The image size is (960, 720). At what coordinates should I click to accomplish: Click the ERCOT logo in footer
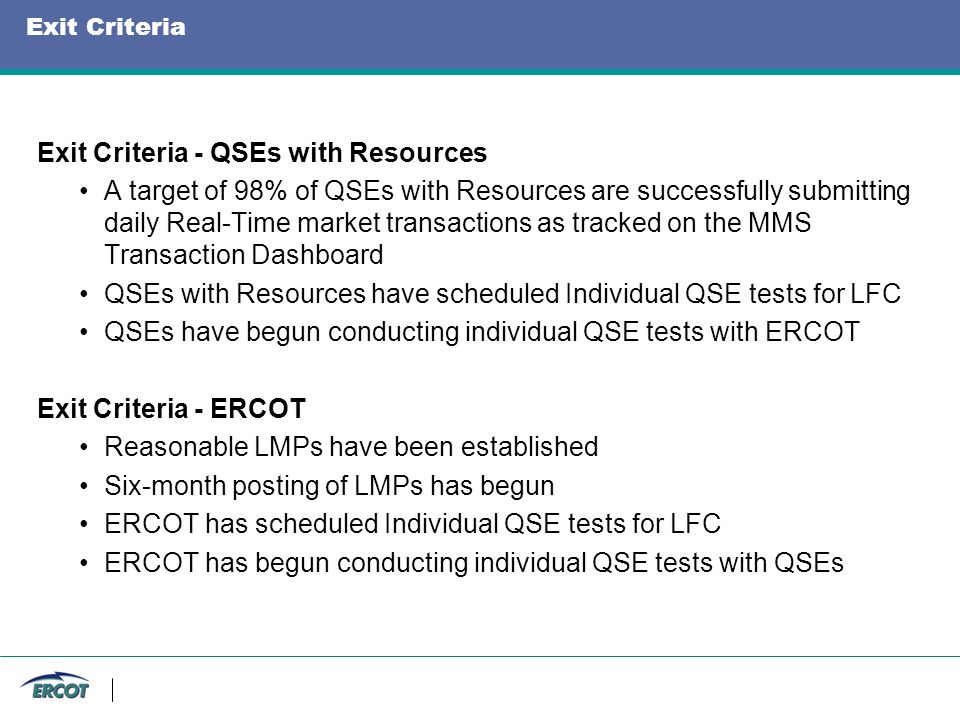tap(55, 687)
